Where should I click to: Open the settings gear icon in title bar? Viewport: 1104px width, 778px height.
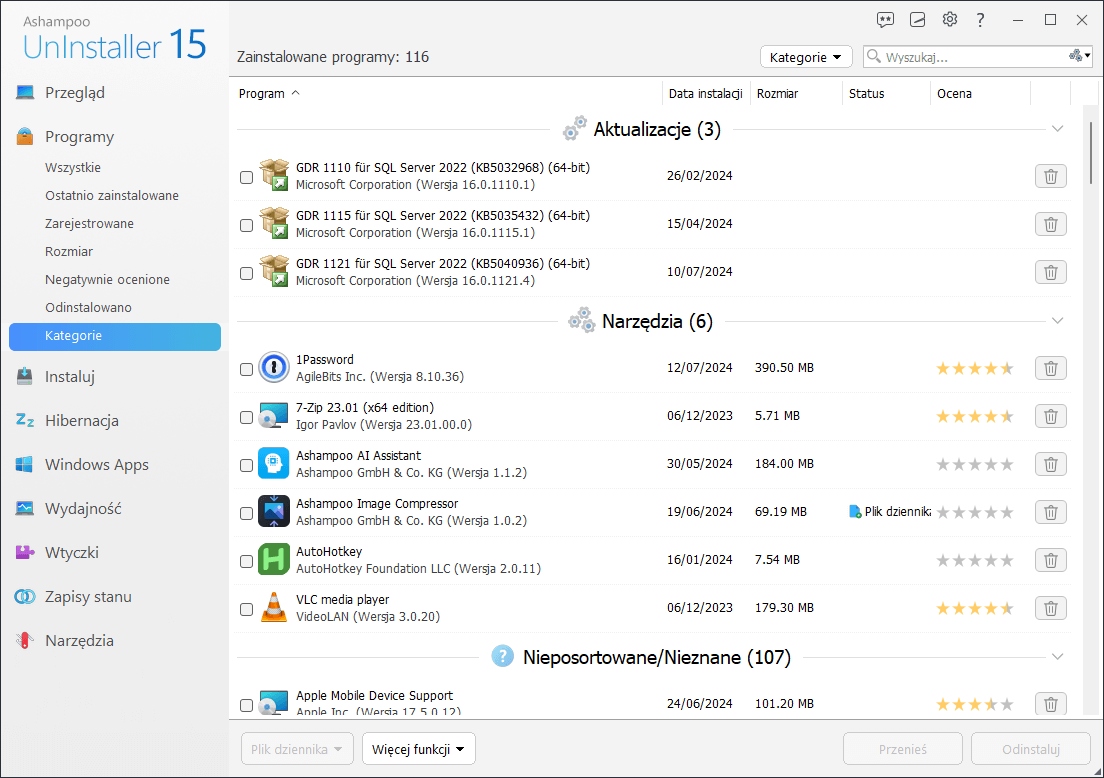pos(950,20)
